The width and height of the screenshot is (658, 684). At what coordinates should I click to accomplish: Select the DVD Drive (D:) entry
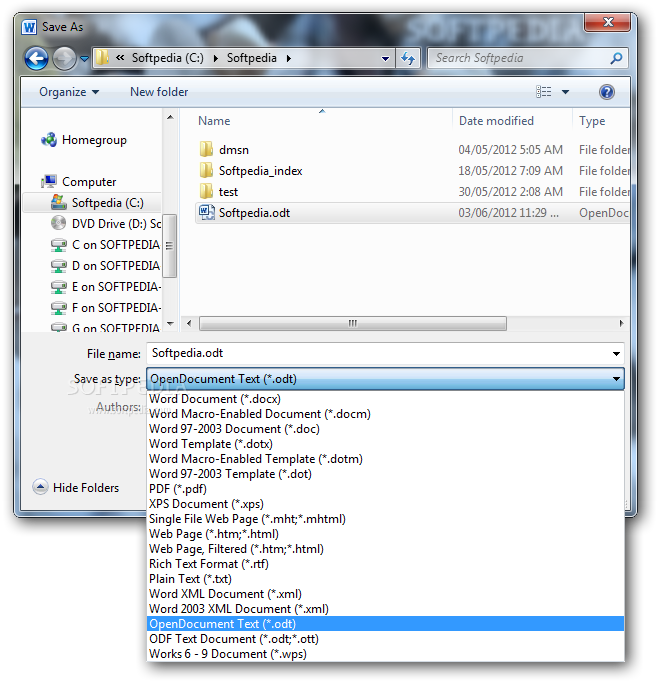coord(106,224)
